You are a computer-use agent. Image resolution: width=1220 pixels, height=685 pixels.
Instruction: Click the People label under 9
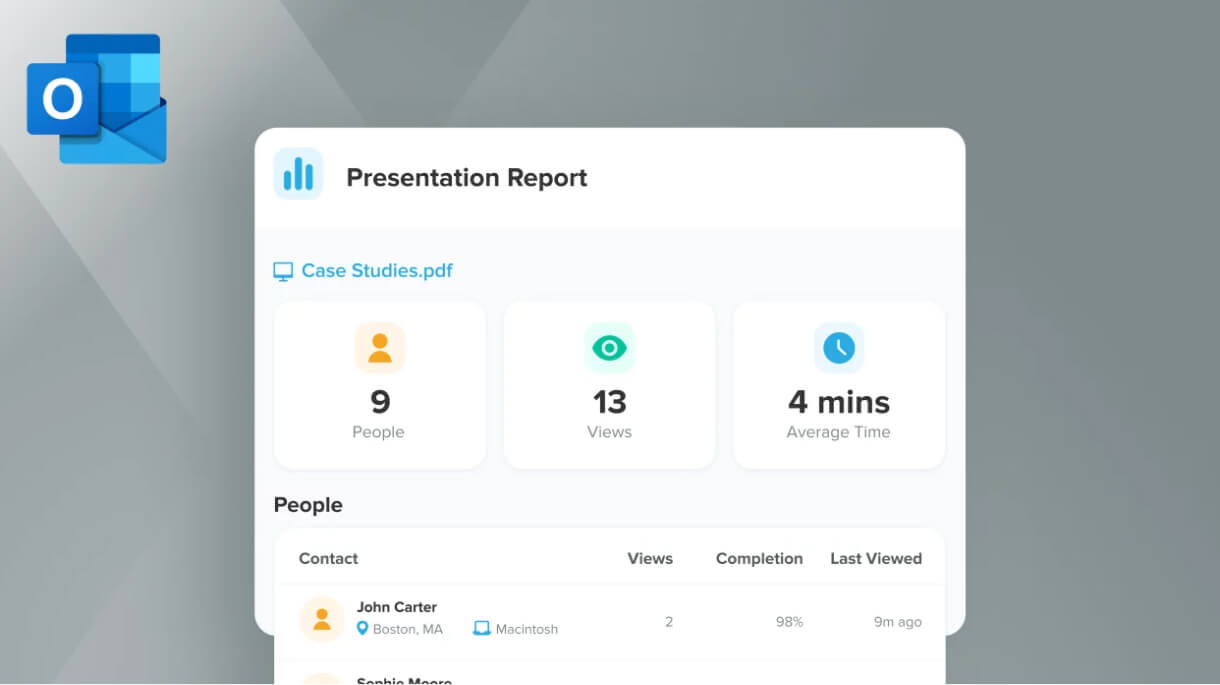pyautogui.click(x=378, y=432)
